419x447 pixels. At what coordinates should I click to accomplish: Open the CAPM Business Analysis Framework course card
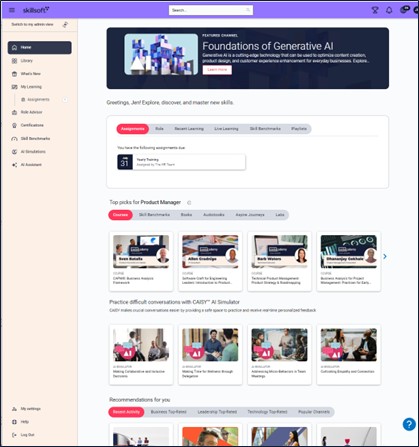(x=141, y=261)
